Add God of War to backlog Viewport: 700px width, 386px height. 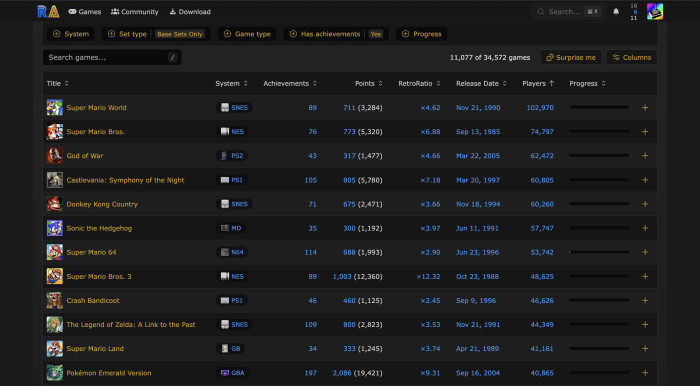point(645,156)
